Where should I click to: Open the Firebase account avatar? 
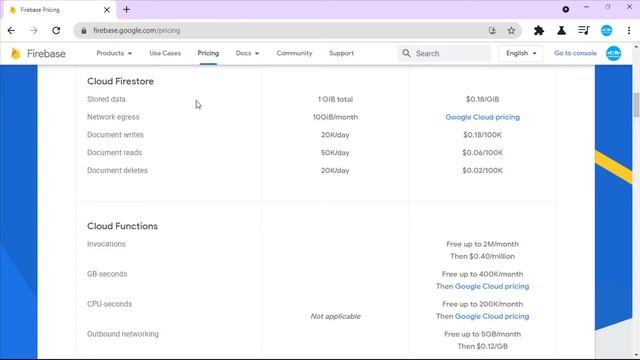[613, 53]
